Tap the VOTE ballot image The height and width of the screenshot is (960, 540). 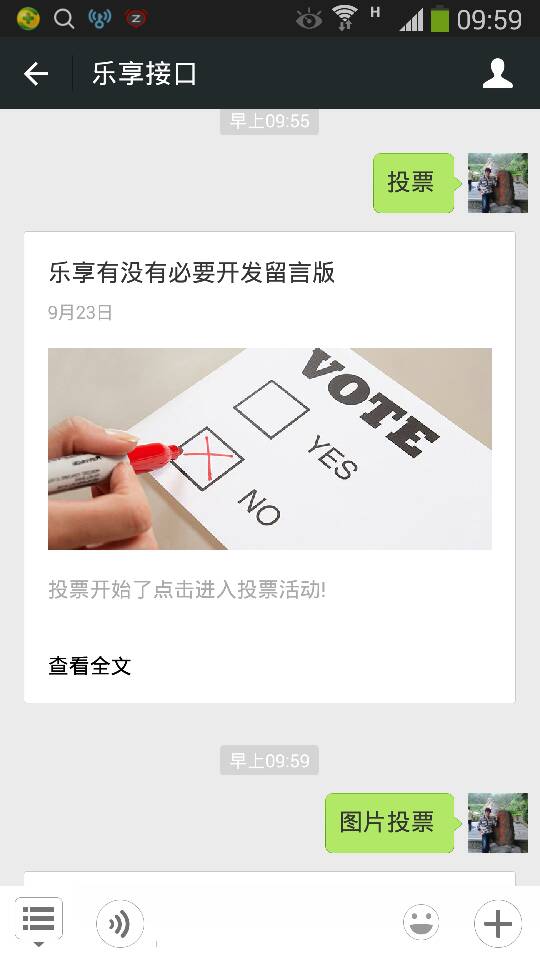[x=269, y=449]
